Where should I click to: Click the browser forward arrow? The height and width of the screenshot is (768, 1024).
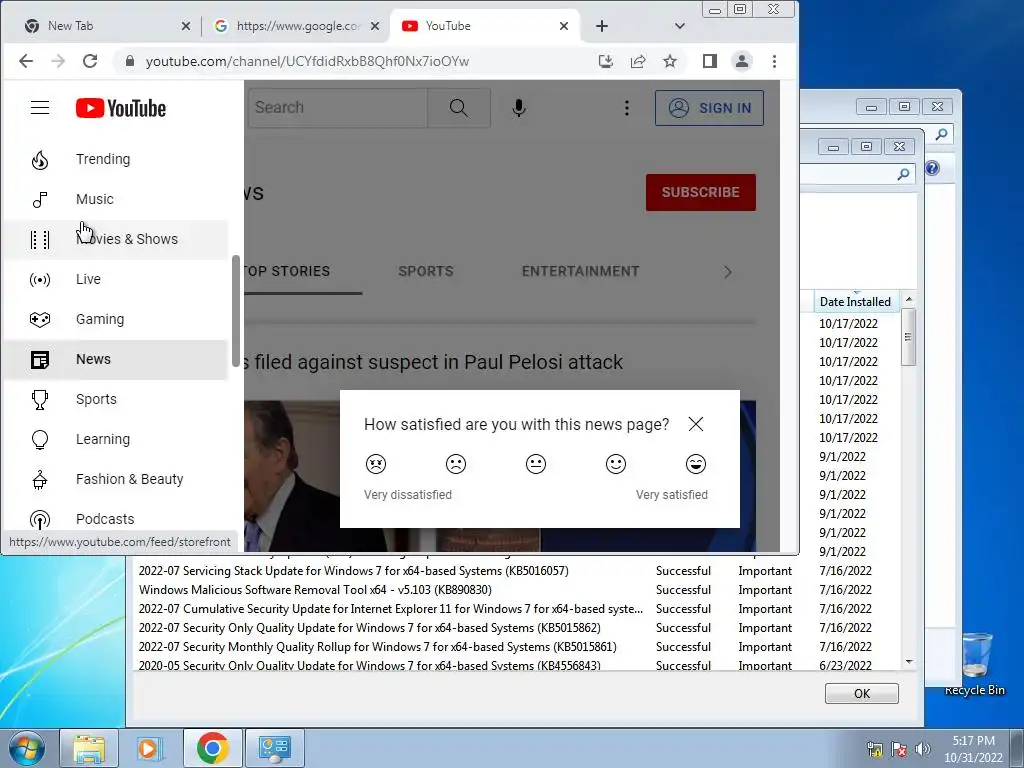[x=58, y=61]
